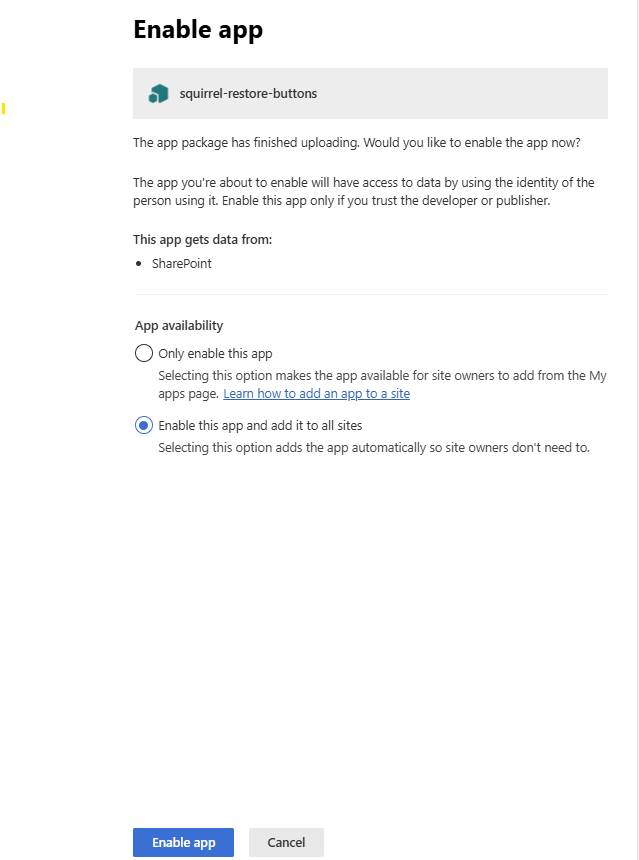Click the divider line below SharePoint
Viewport: 639px width, 860px height.
[371, 295]
